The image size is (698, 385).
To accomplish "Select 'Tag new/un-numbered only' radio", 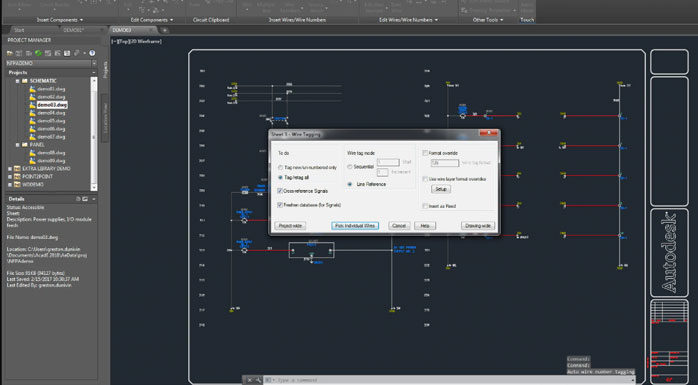I will [x=280, y=168].
